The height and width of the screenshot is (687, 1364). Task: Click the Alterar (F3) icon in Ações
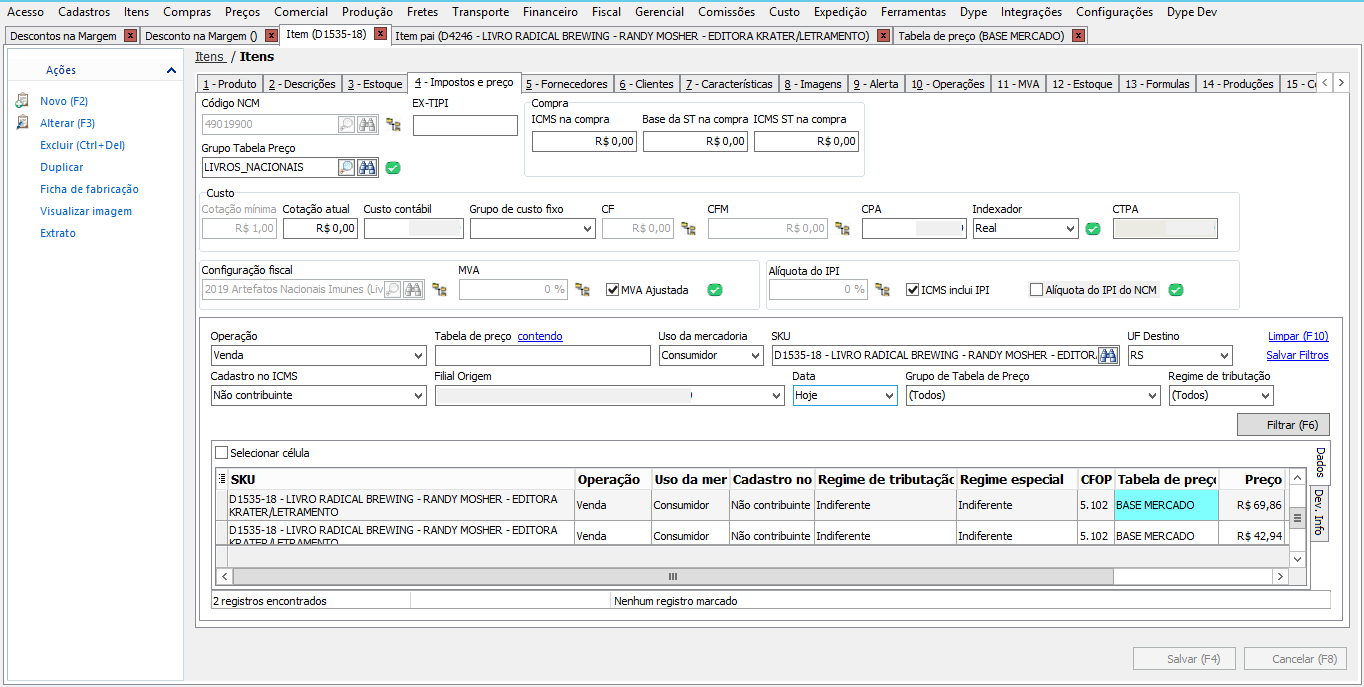pyautogui.click(x=23, y=123)
